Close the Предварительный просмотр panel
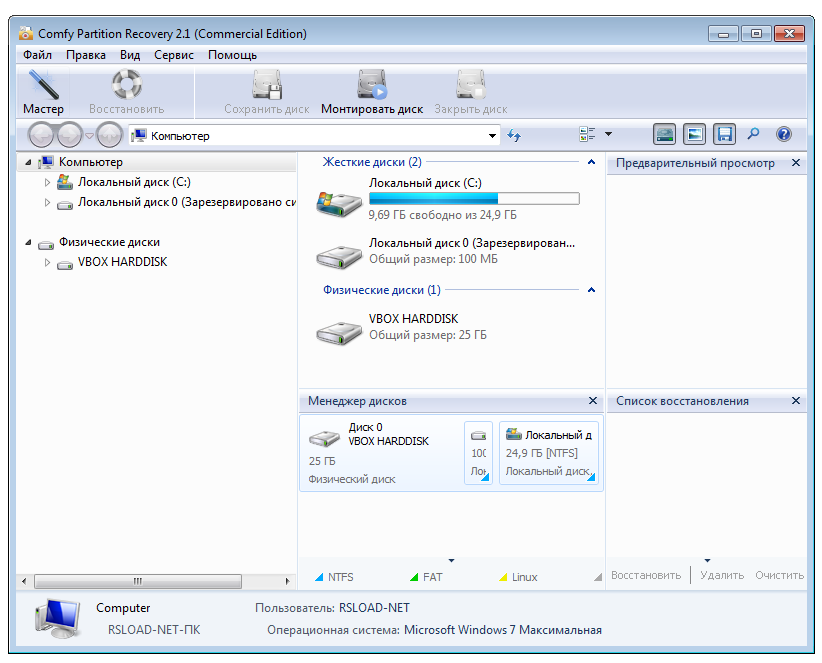The width and height of the screenshot is (822, 663). pyautogui.click(x=795, y=163)
